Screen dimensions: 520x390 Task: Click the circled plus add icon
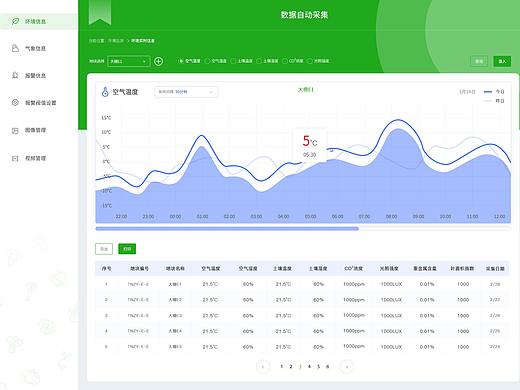click(x=159, y=61)
